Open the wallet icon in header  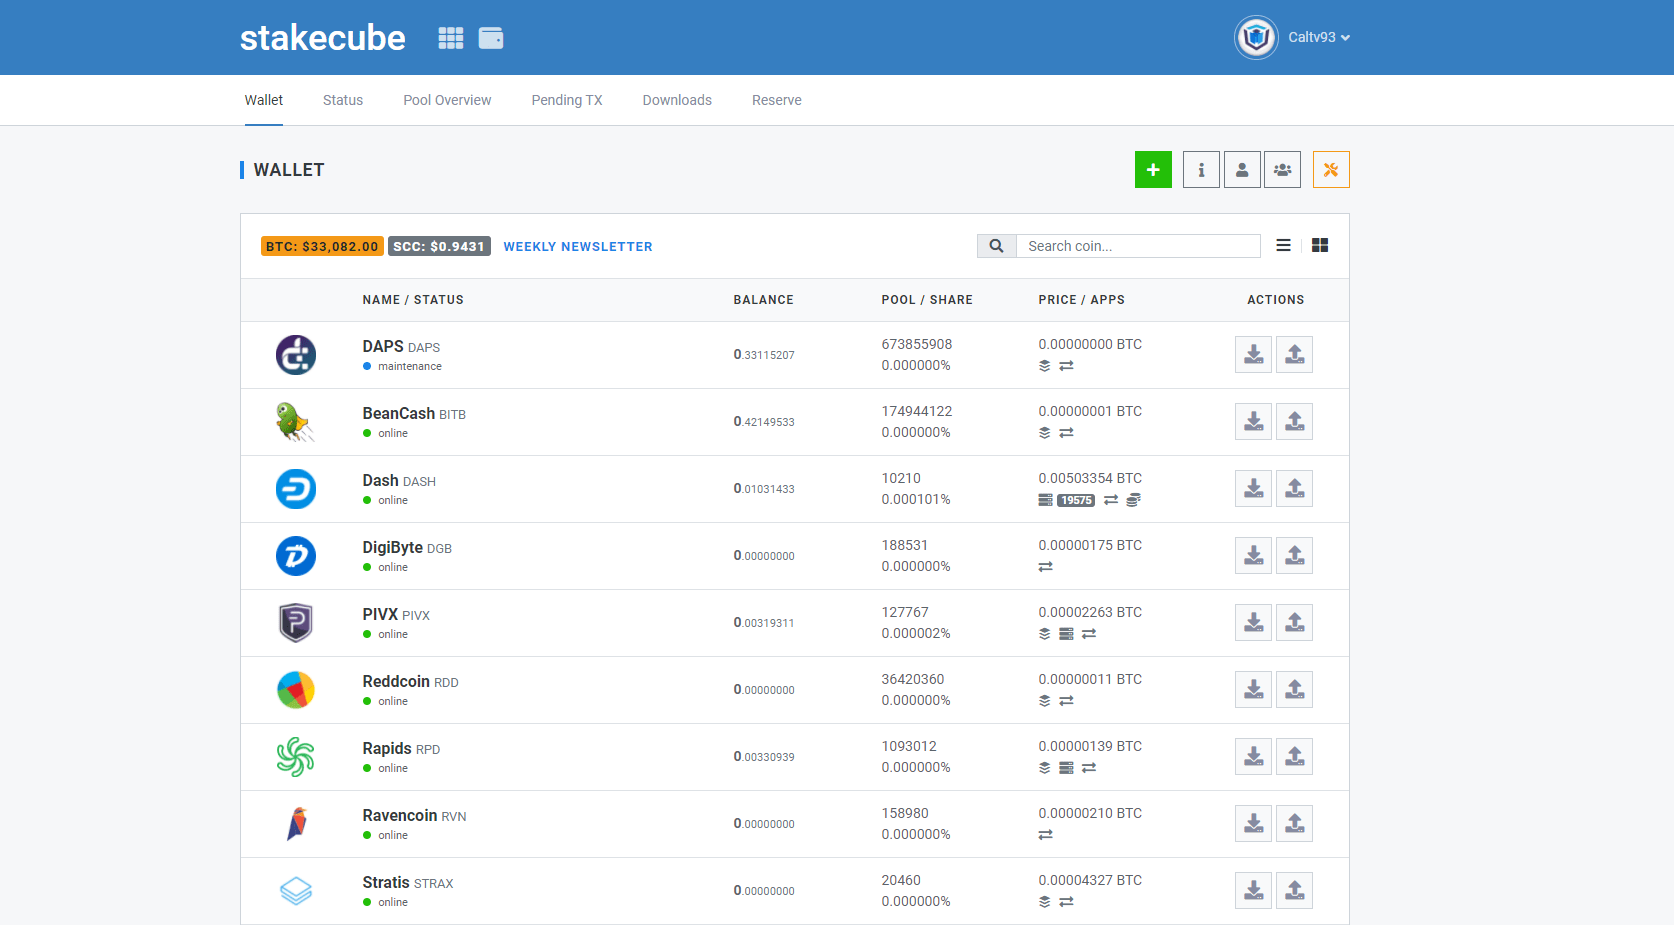coord(491,38)
